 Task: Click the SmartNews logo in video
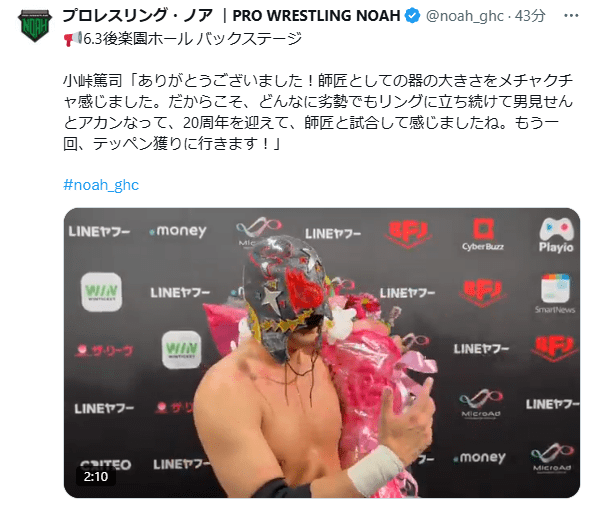point(555,294)
